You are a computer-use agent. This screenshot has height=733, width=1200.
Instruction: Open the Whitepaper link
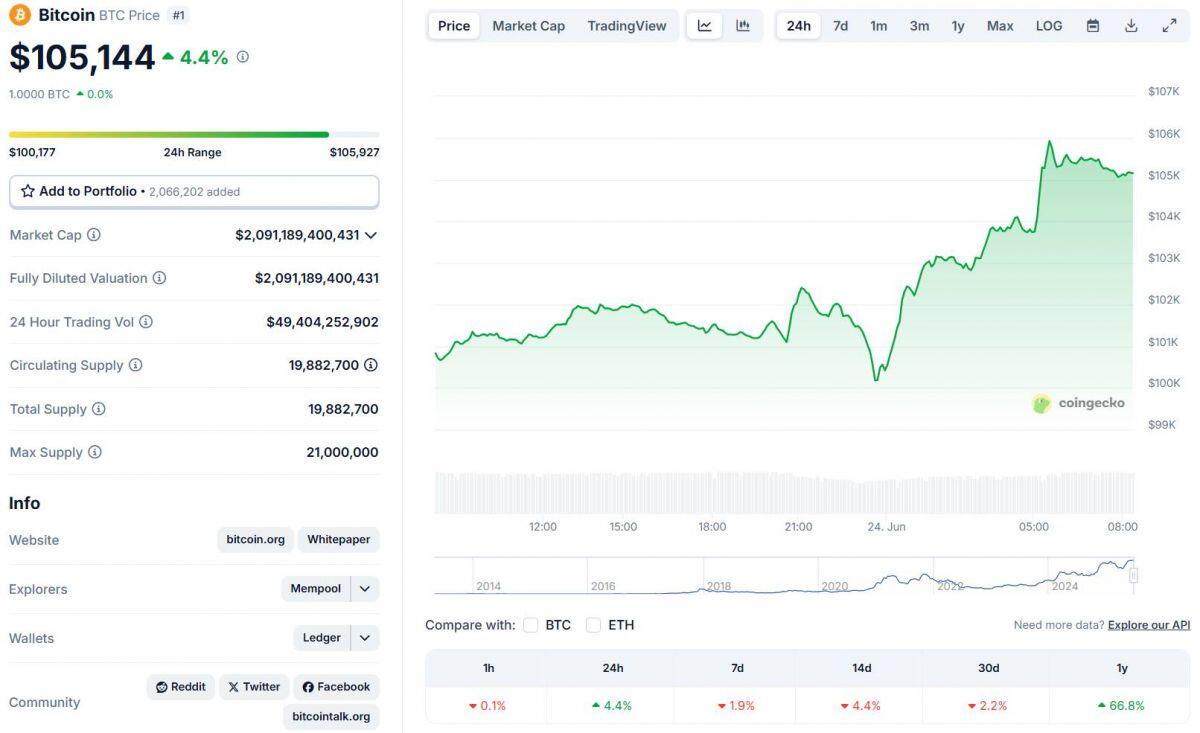click(339, 540)
